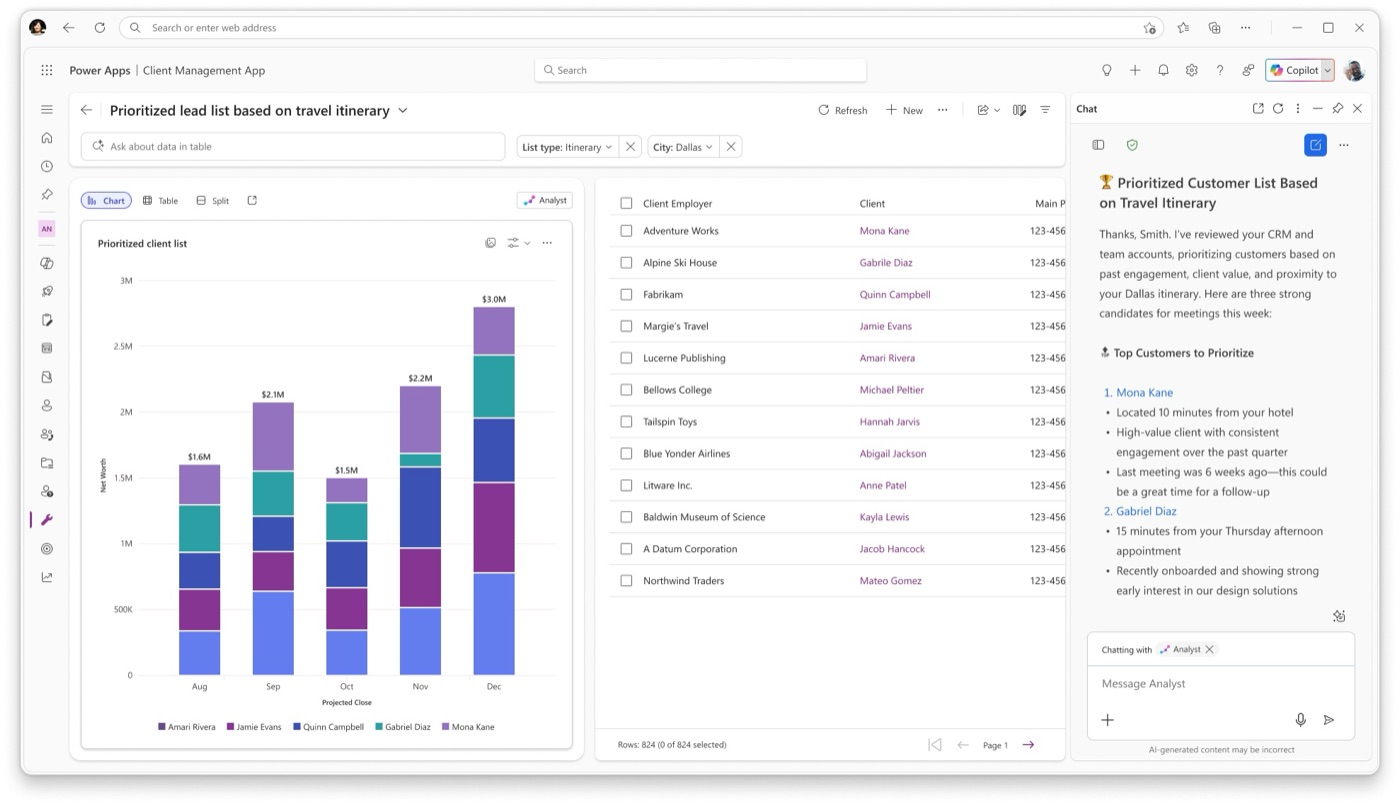Click Refresh in the command bar

[843, 110]
